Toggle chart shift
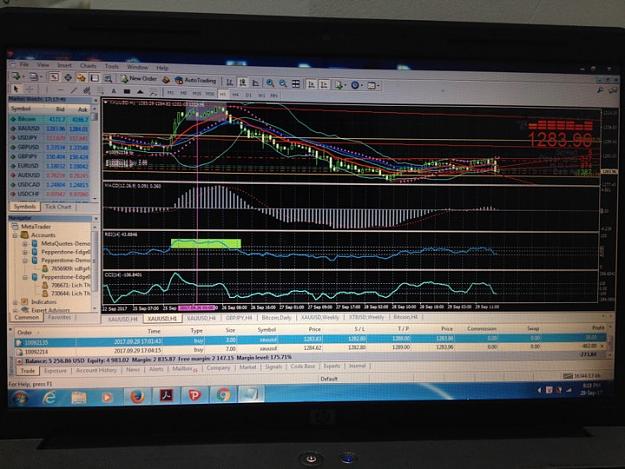This screenshot has width=625, height=469. coord(324,84)
